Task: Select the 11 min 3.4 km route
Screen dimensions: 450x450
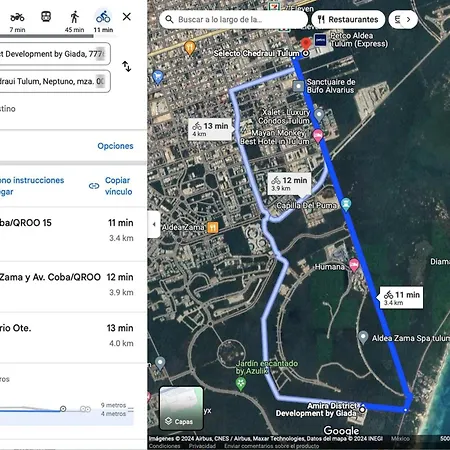Action: tap(67, 230)
